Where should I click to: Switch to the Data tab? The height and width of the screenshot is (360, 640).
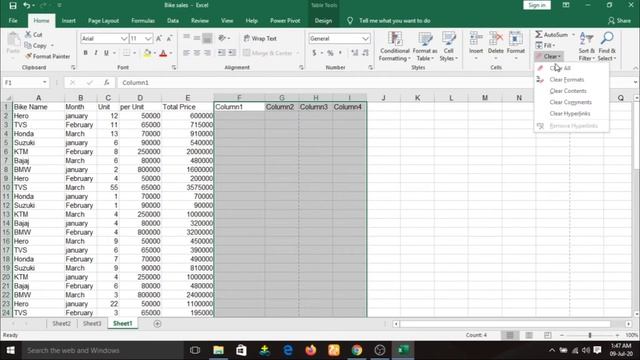173,20
